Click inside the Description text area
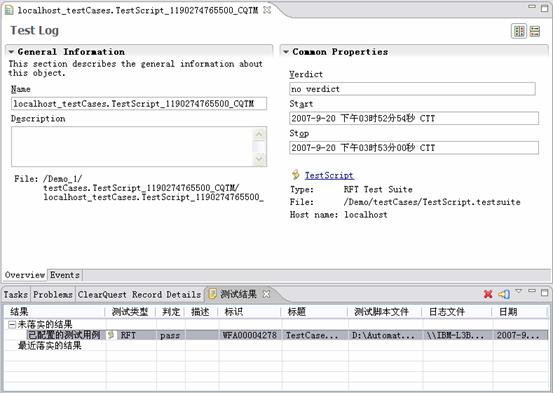The width and height of the screenshot is (553, 393). click(x=132, y=146)
